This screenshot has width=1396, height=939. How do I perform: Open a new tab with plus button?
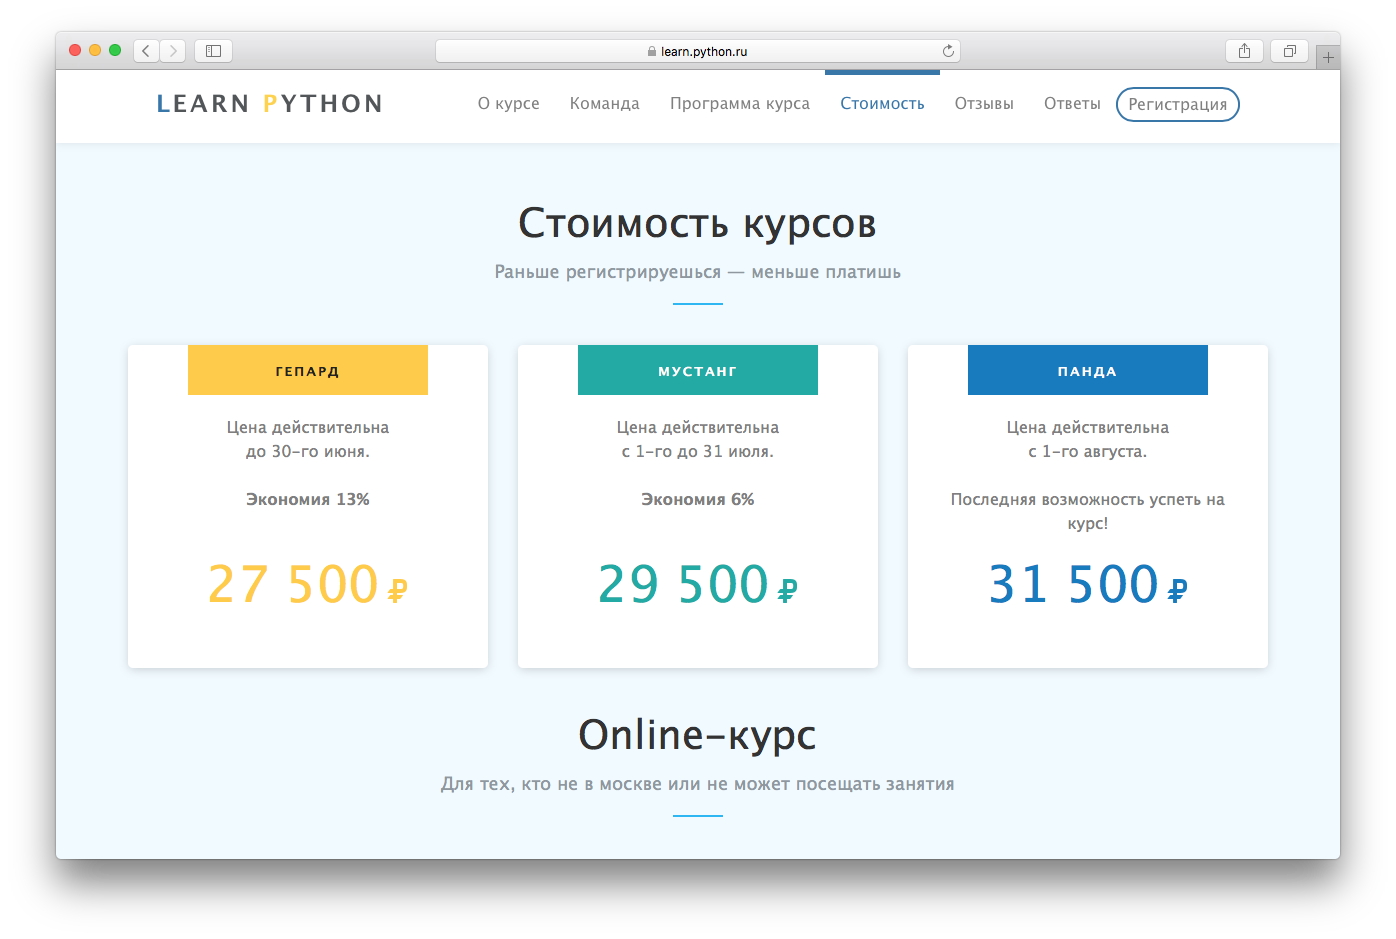click(1328, 58)
